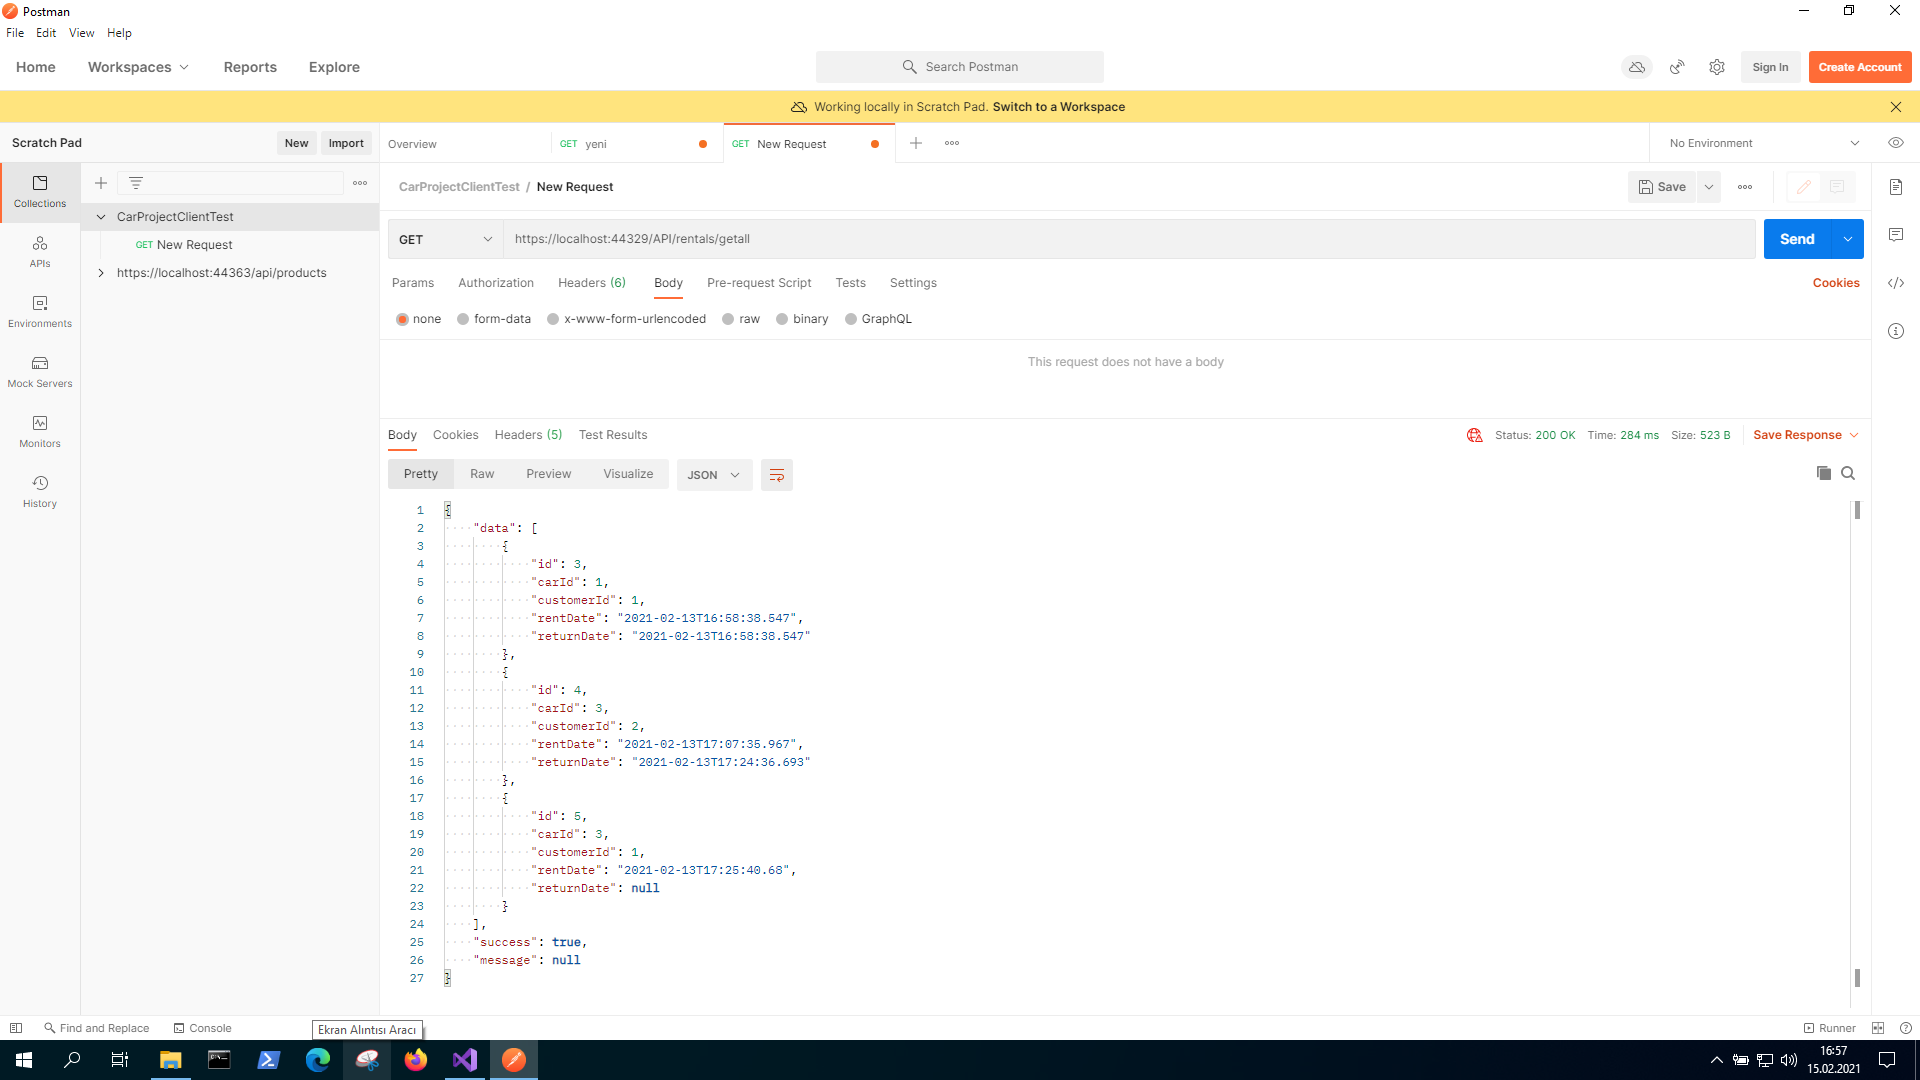Open the JSON format dropdown
The image size is (1920, 1080).
coord(714,475)
